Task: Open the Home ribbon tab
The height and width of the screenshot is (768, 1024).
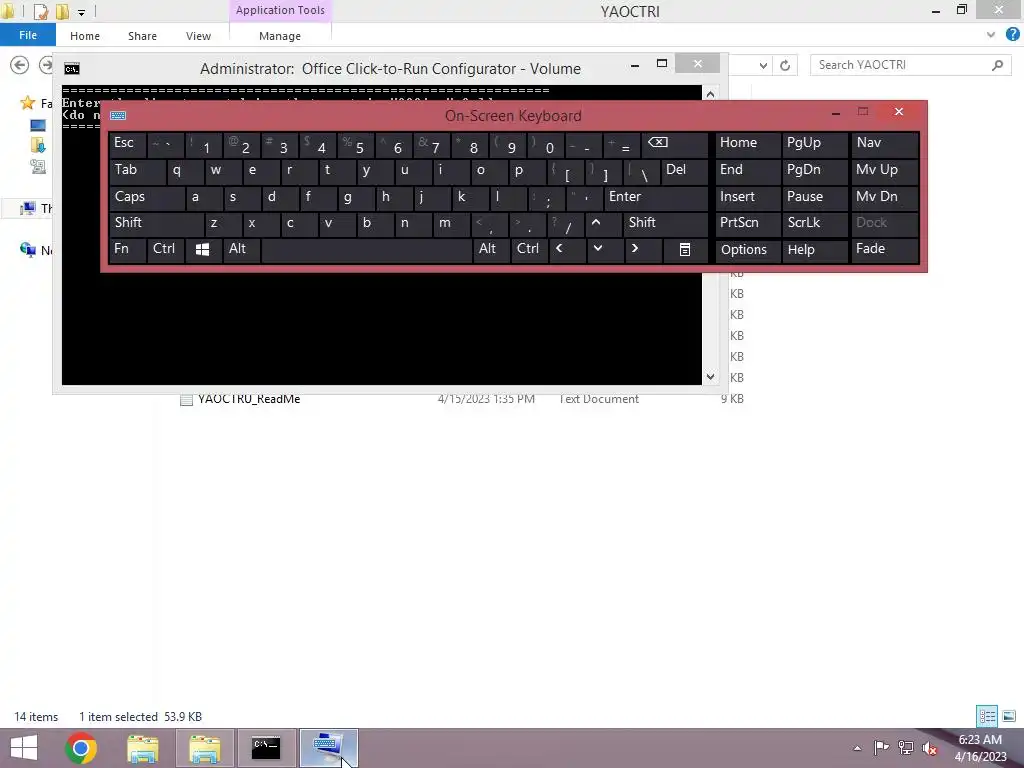Action: coord(85,36)
